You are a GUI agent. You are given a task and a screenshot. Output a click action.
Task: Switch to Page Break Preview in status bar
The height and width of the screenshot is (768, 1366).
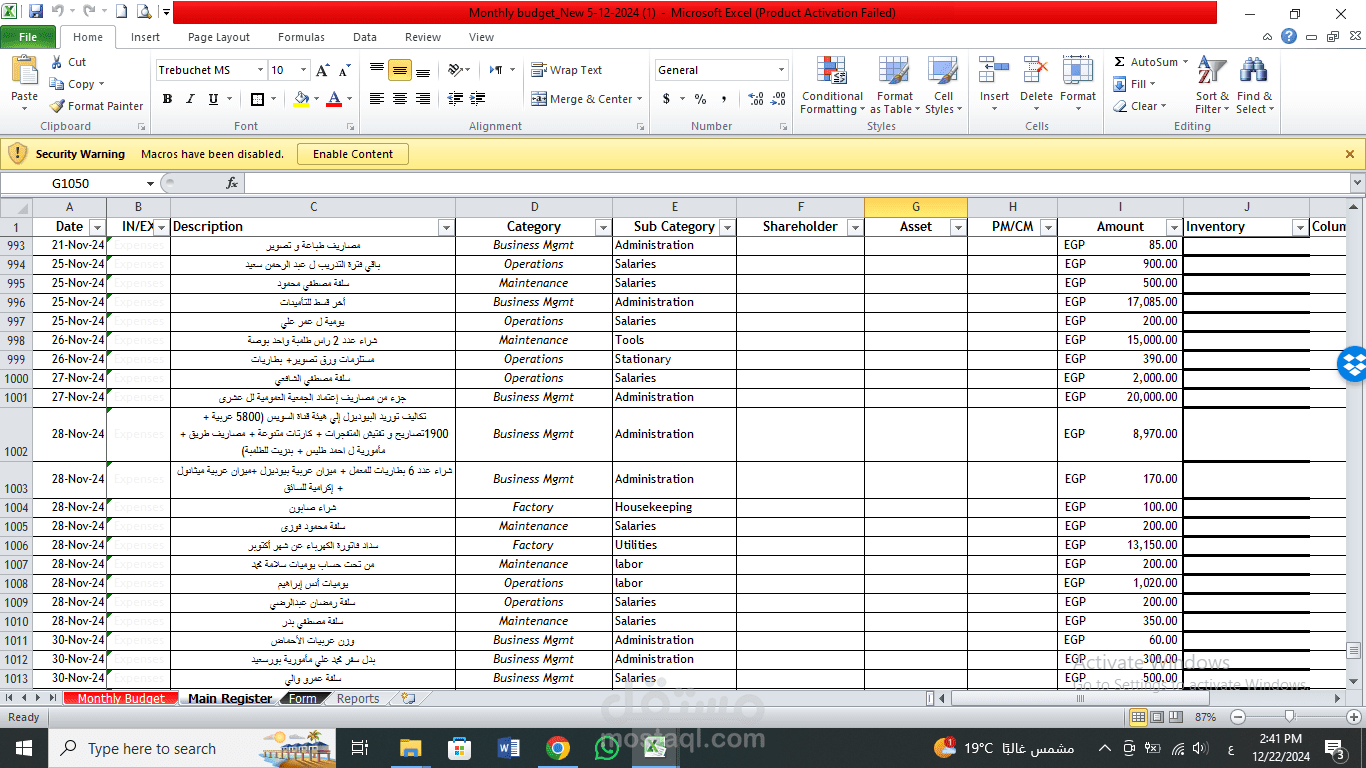[1178, 717]
